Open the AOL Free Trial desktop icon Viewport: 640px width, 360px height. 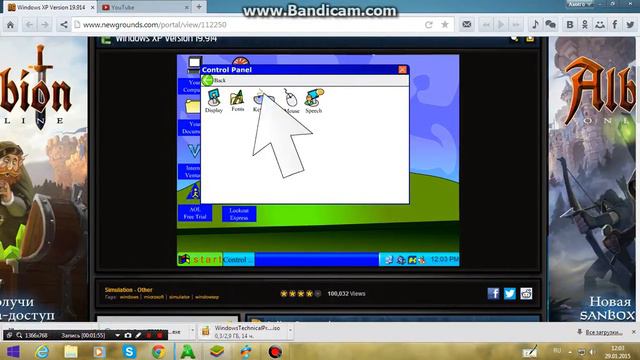[x=195, y=204]
